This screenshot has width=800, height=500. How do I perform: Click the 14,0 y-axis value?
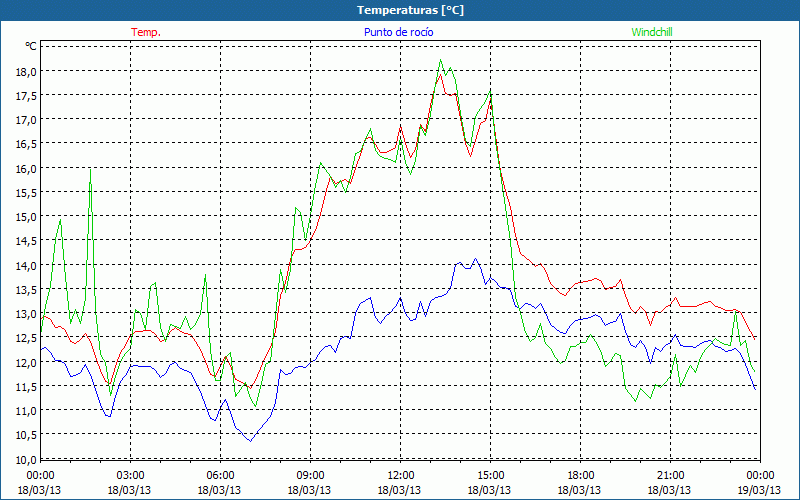pos(28,265)
